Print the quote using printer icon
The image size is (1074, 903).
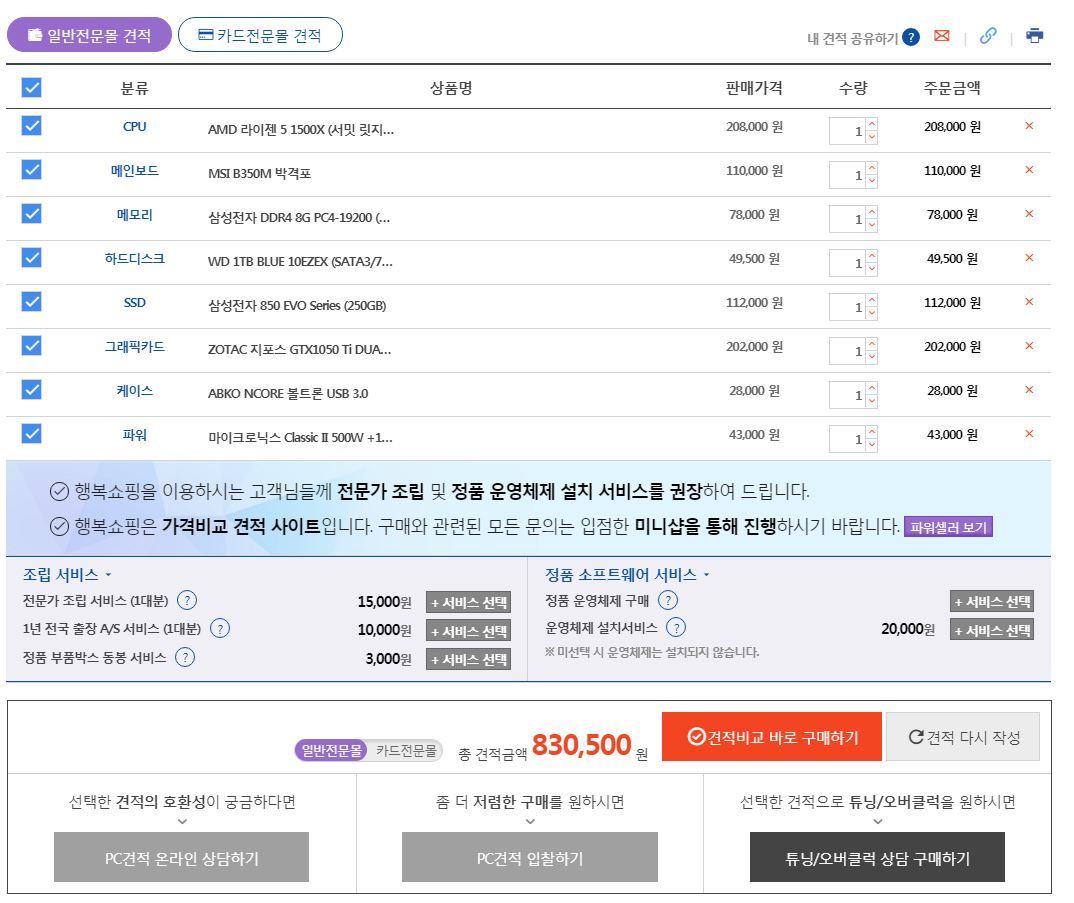pos(1034,37)
